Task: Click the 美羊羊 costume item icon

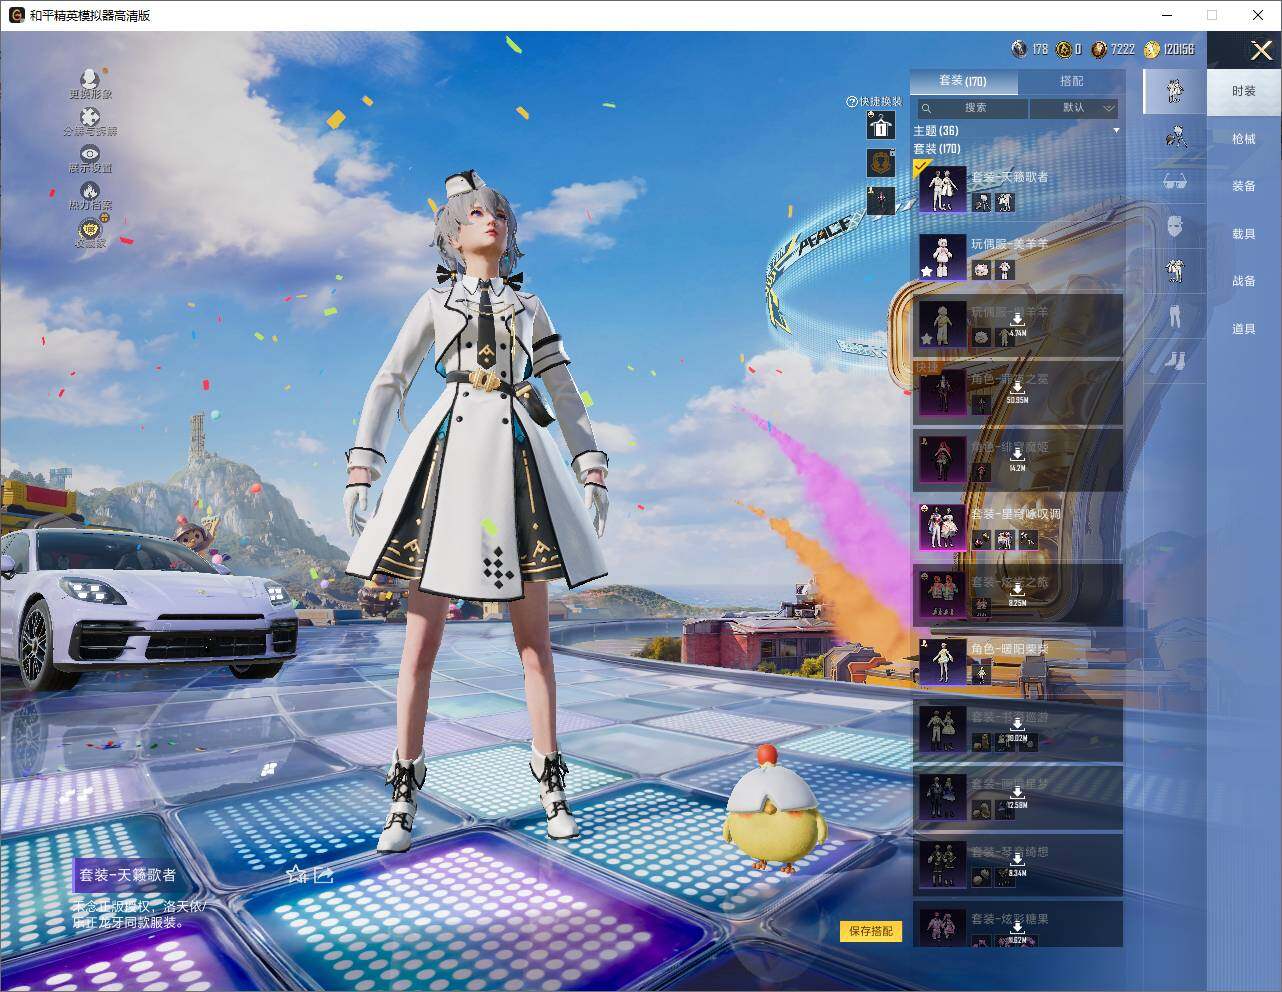Action: [1005, 269]
